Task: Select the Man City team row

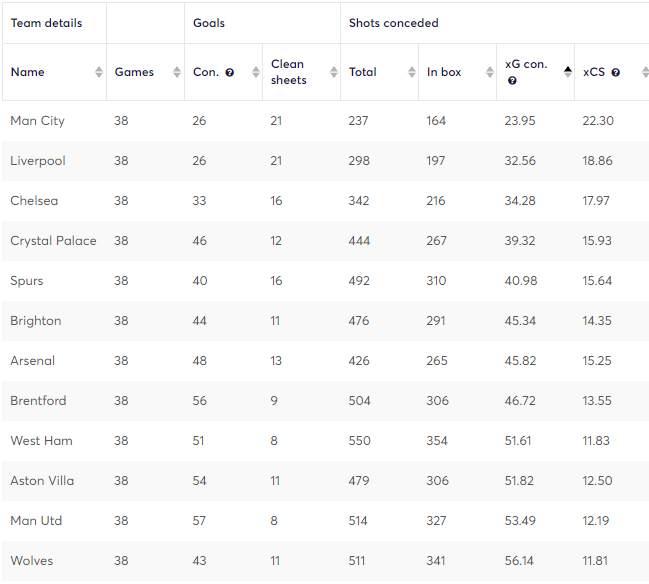Action: [x=325, y=121]
